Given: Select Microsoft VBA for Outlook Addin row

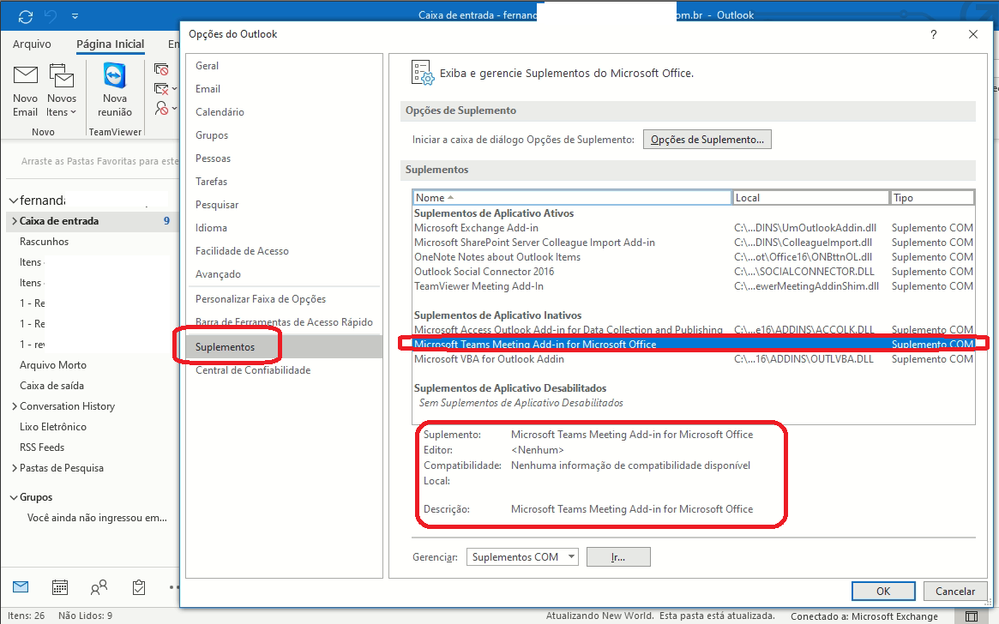Looking at the screenshot, I should tap(694, 359).
